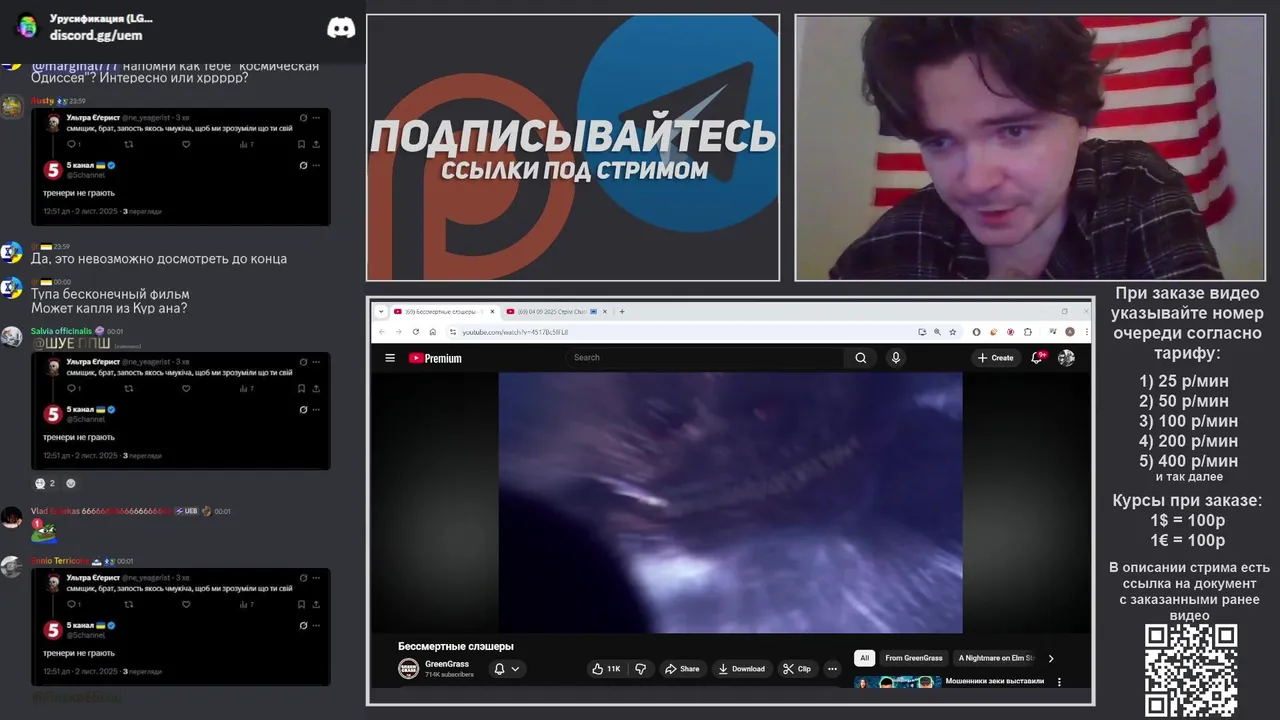Image resolution: width=1280 pixels, height=720 pixels.
Task: Dislike the video with thumbs down
Action: pos(641,669)
